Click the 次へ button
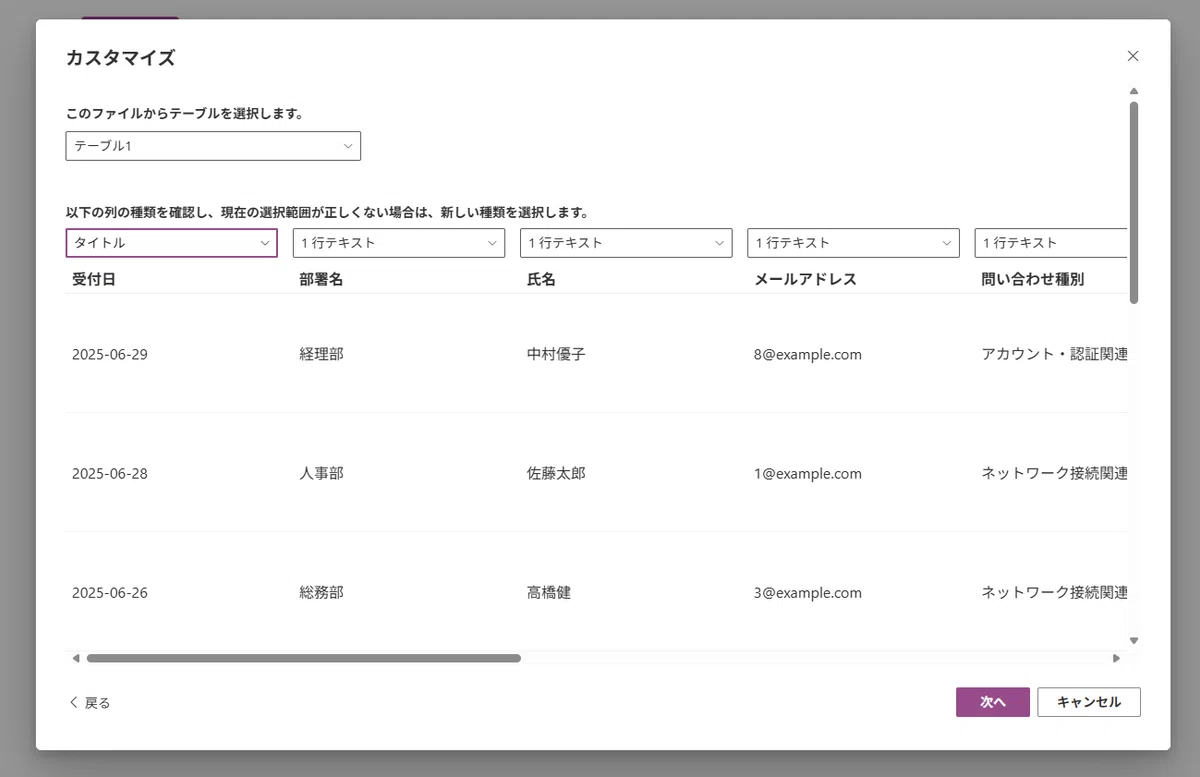 993,702
